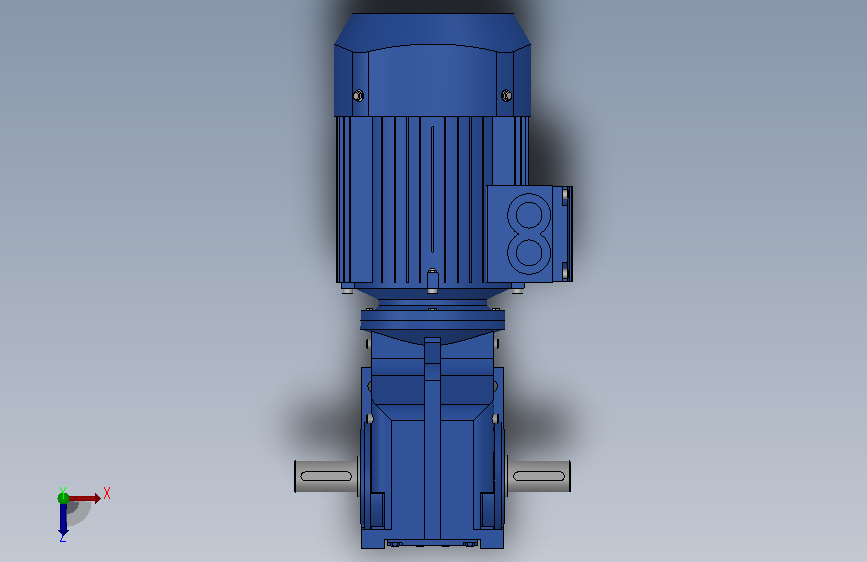Click the green Y axis dot of the triad
Screen dimensions: 867x562
pos(63,498)
